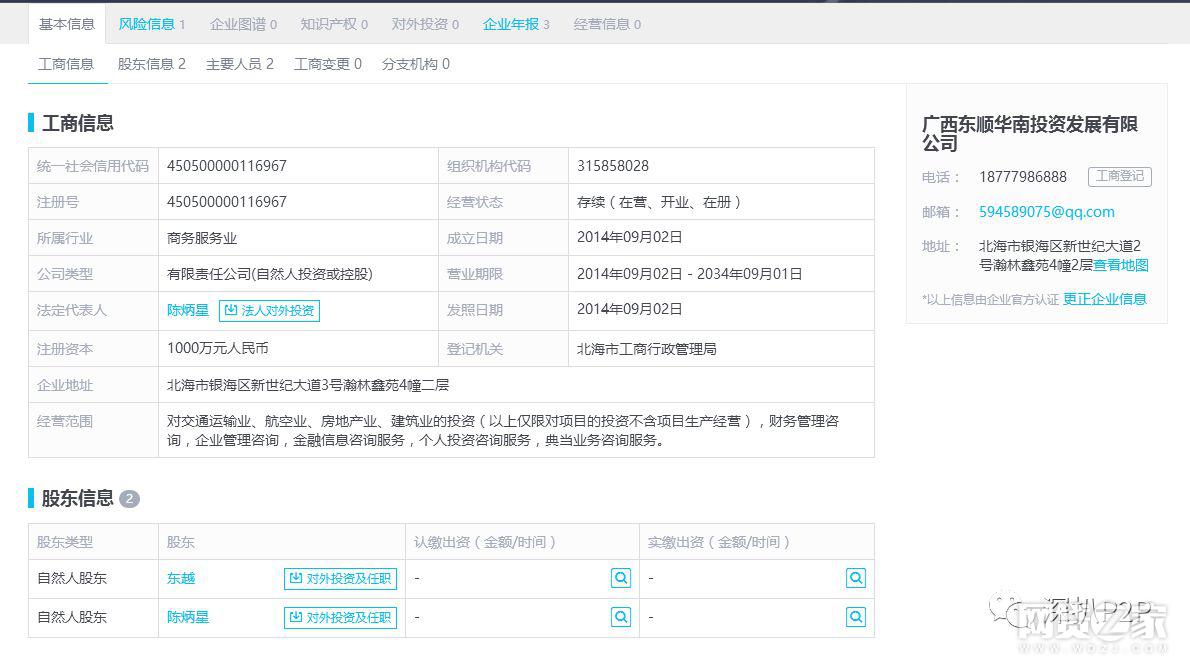Viewport: 1190px width, 663px height.
Task: Switch to 股东信息 sub-tab
Action: pyautogui.click(x=151, y=64)
